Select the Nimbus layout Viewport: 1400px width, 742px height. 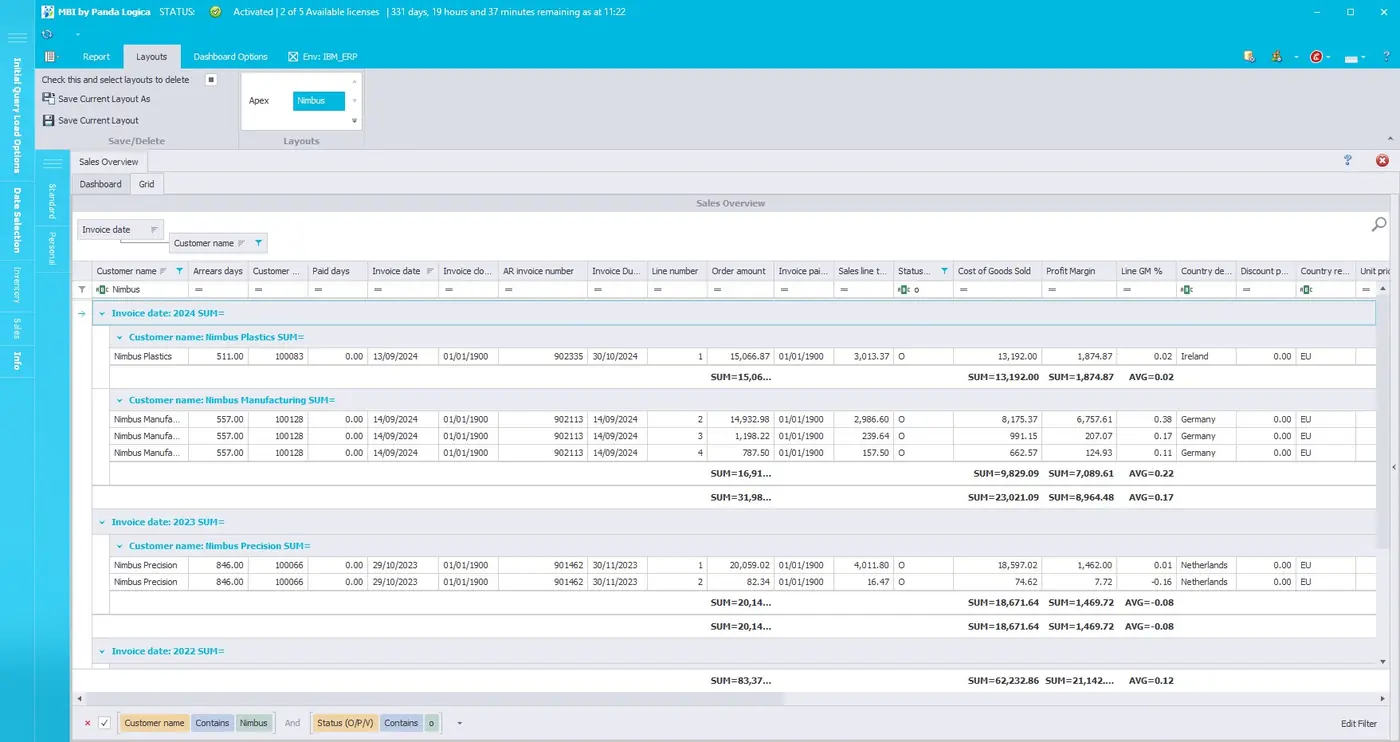(318, 101)
